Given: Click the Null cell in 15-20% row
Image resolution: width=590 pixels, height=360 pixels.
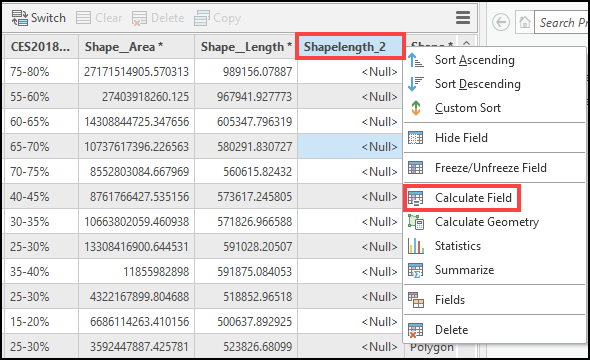Looking at the screenshot, I should click(x=350, y=322).
